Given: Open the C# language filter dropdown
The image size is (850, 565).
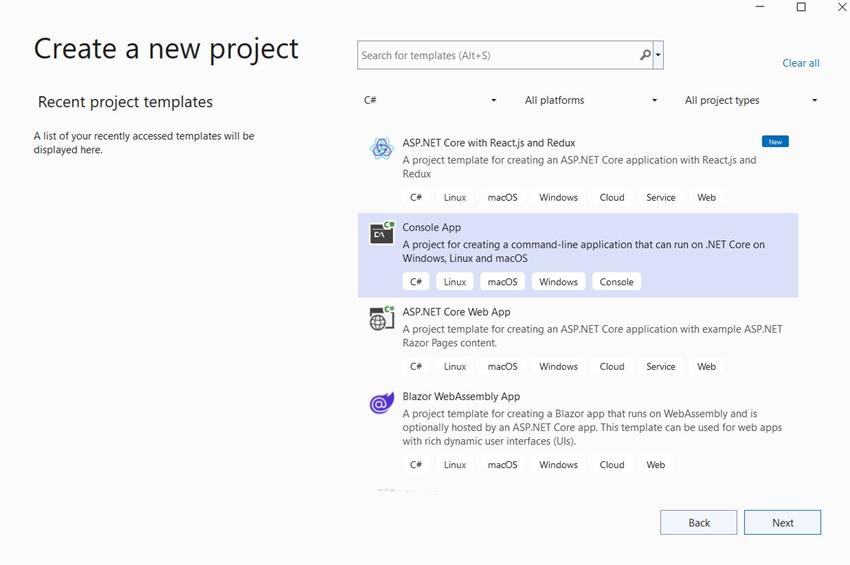Looking at the screenshot, I should tap(430, 100).
